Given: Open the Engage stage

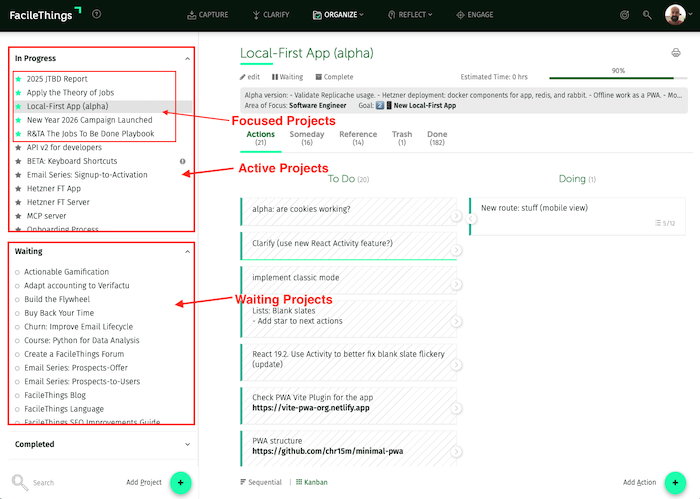Looking at the screenshot, I should [x=475, y=15].
